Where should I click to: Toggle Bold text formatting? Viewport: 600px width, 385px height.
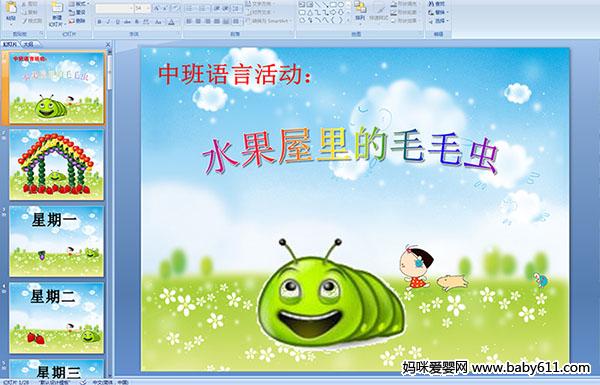tap(99, 22)
